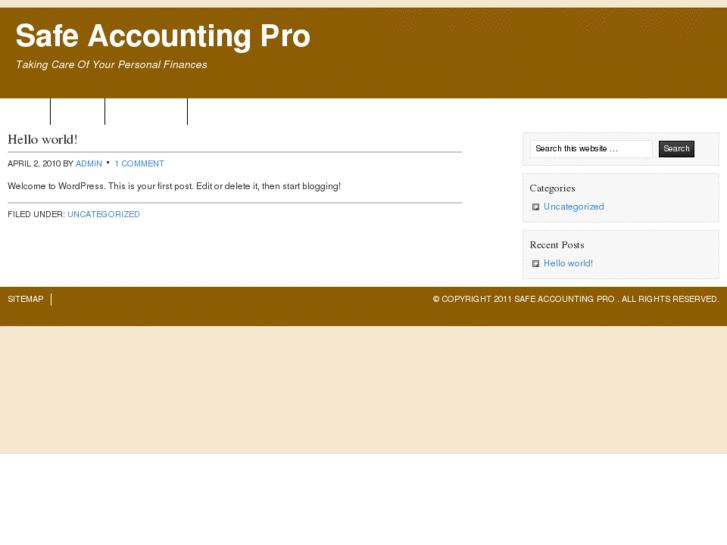View the 1 COMMENT link
727x545 pixels.
[139, 164]
